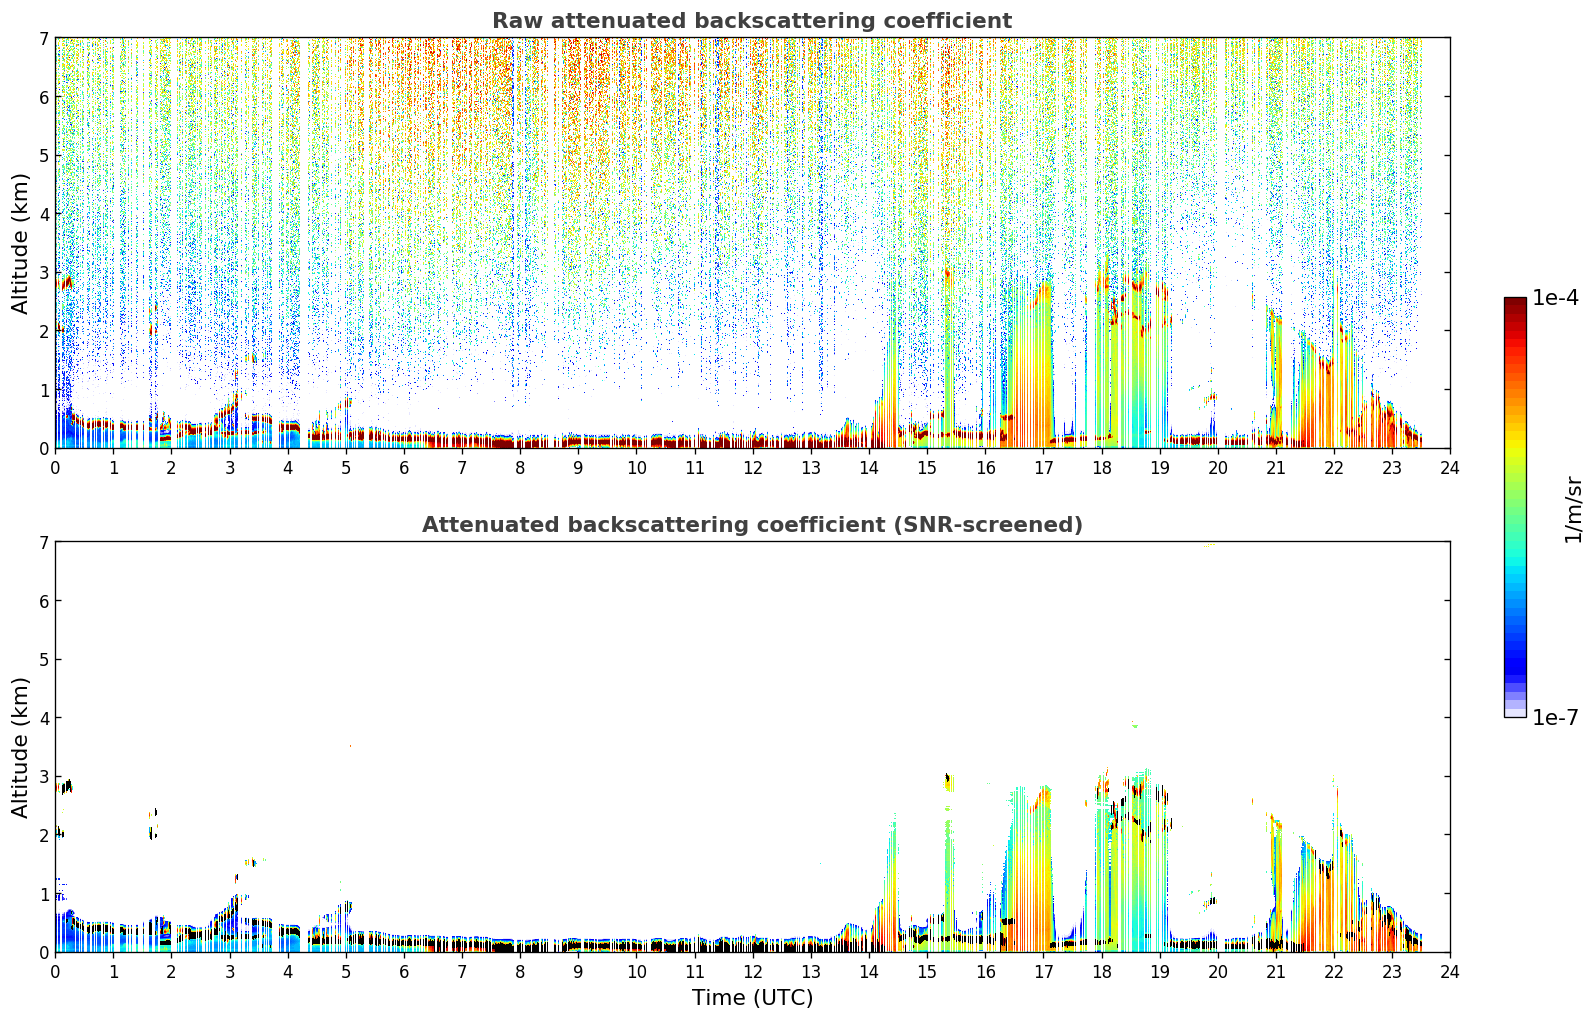Click the 'Attenuated backscattering coefficient (SNR-screened)' title
Screen dimensions: 1595x1020
click(752, 525)
